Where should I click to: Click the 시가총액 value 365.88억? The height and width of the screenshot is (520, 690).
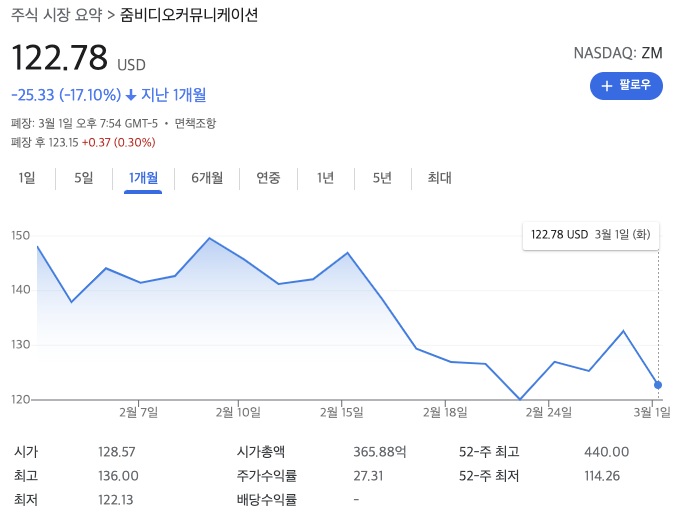click(380, 452)
